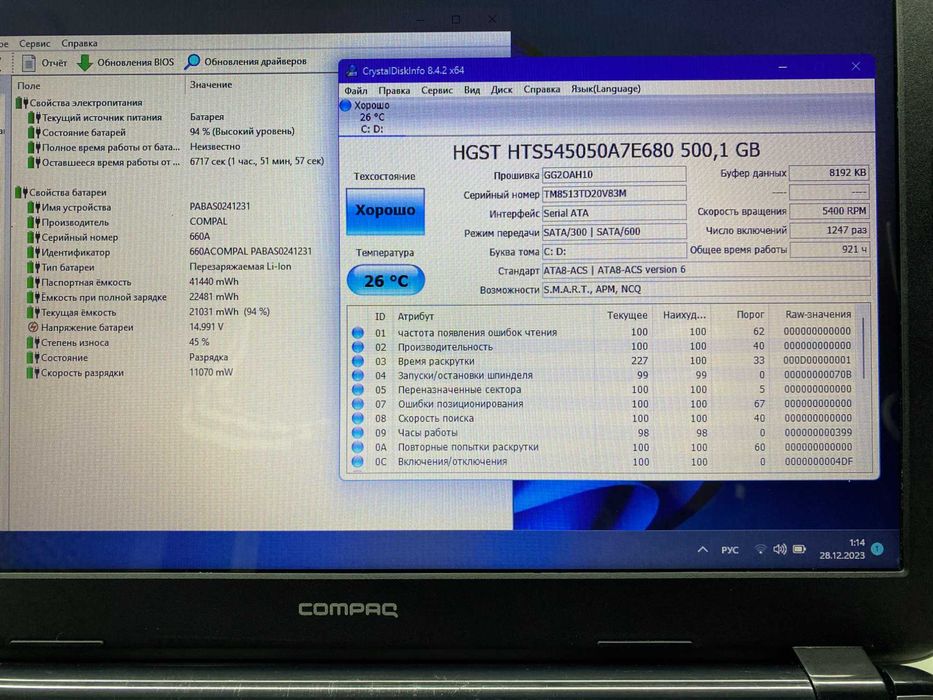Click the Число включений value 1247 раз

[829, 230]
